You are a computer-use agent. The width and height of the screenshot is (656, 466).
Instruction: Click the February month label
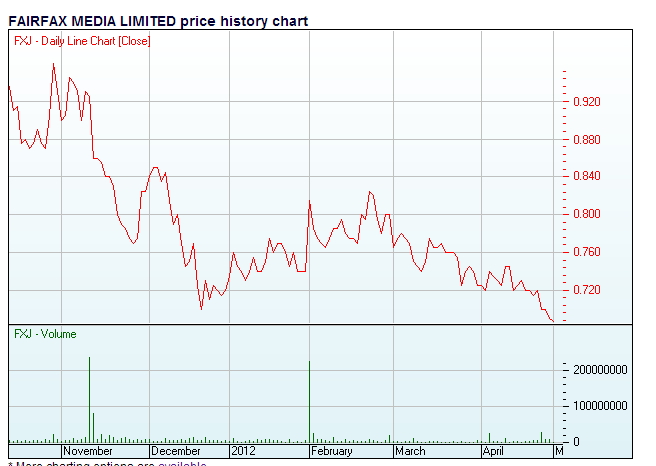[x=332, y=451]
